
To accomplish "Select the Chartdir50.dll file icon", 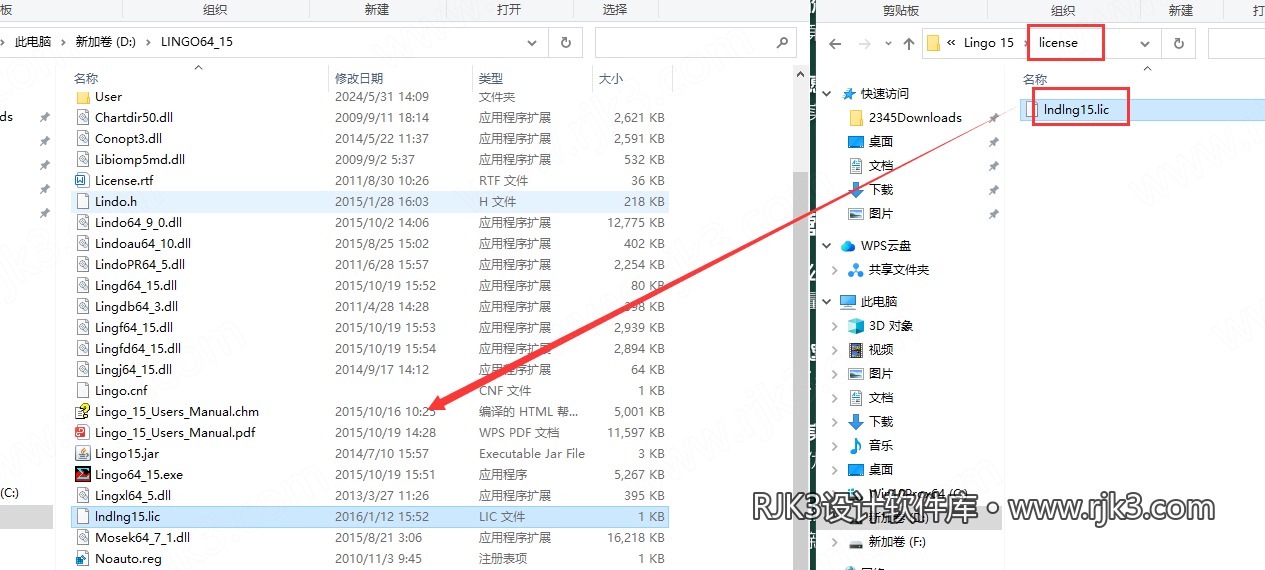I will pyautogui.click(x=83, y=118).
